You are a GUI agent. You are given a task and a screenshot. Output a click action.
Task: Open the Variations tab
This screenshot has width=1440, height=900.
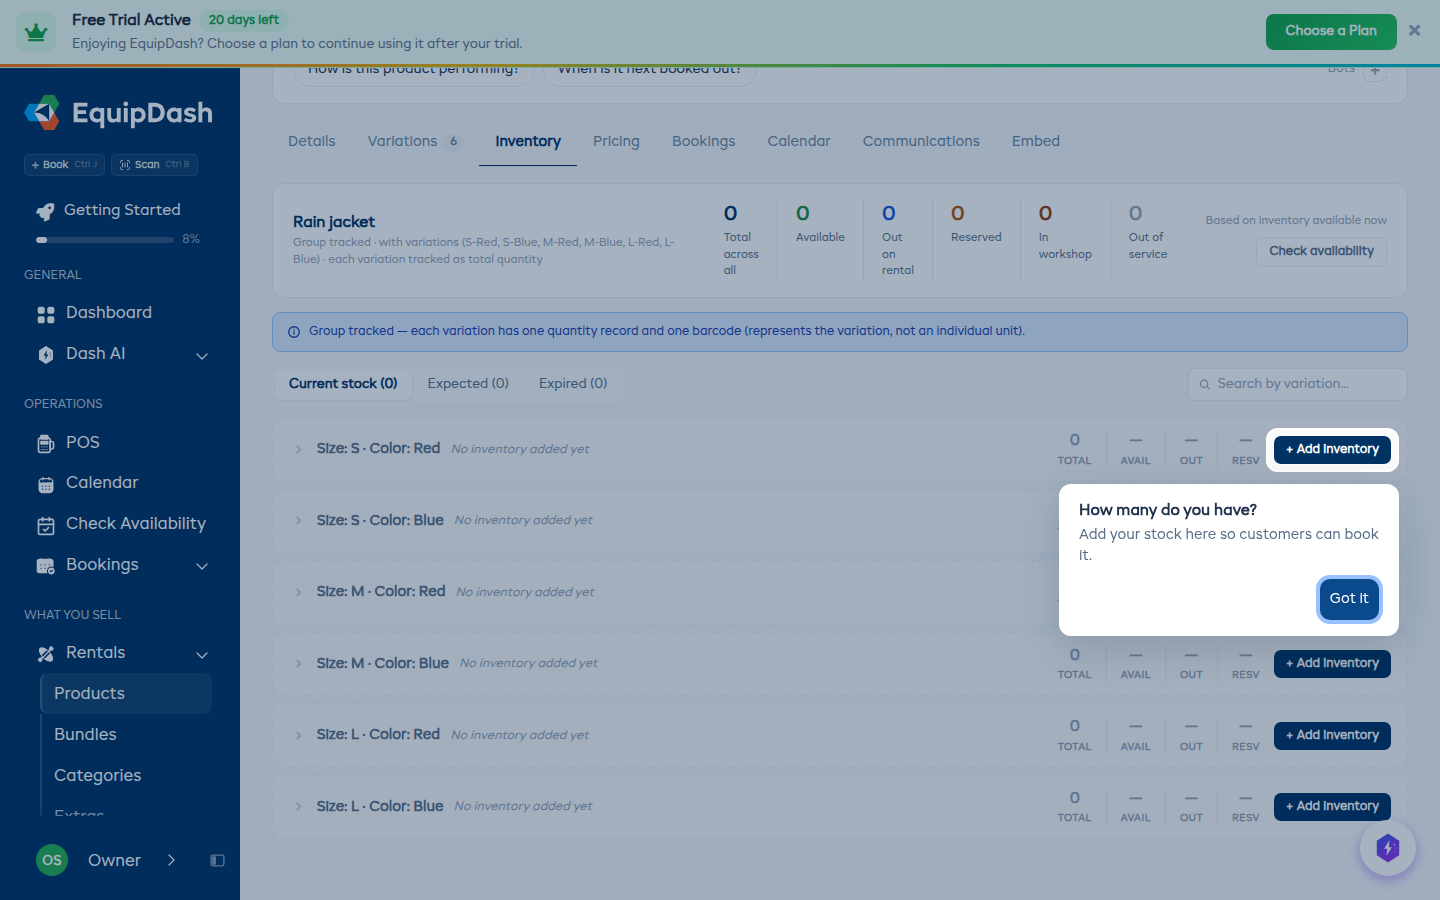(415, 141)
